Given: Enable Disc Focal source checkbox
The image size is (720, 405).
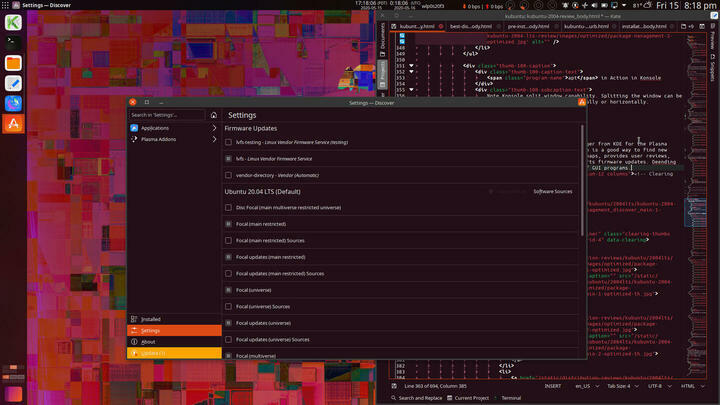Looking at the screenshot, I should tap(228, 208).
